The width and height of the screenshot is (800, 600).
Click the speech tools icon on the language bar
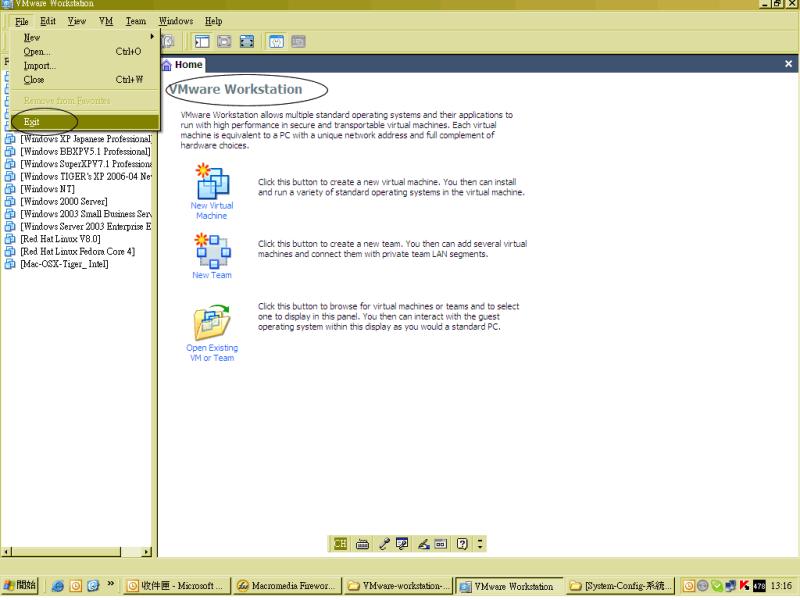tap(402, 544)
